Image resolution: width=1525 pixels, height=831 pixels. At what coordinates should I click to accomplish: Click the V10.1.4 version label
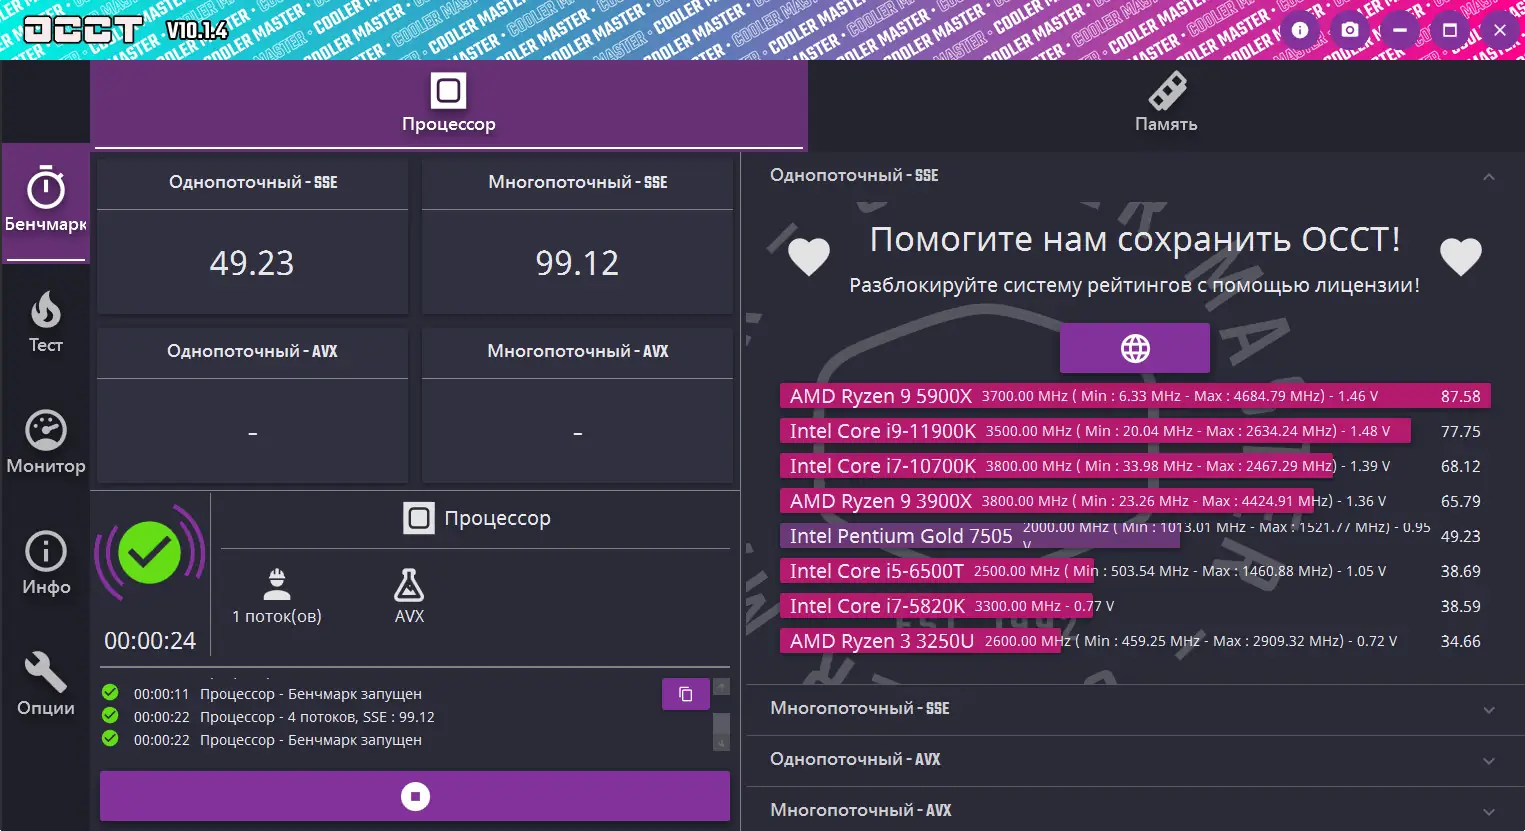197,30
